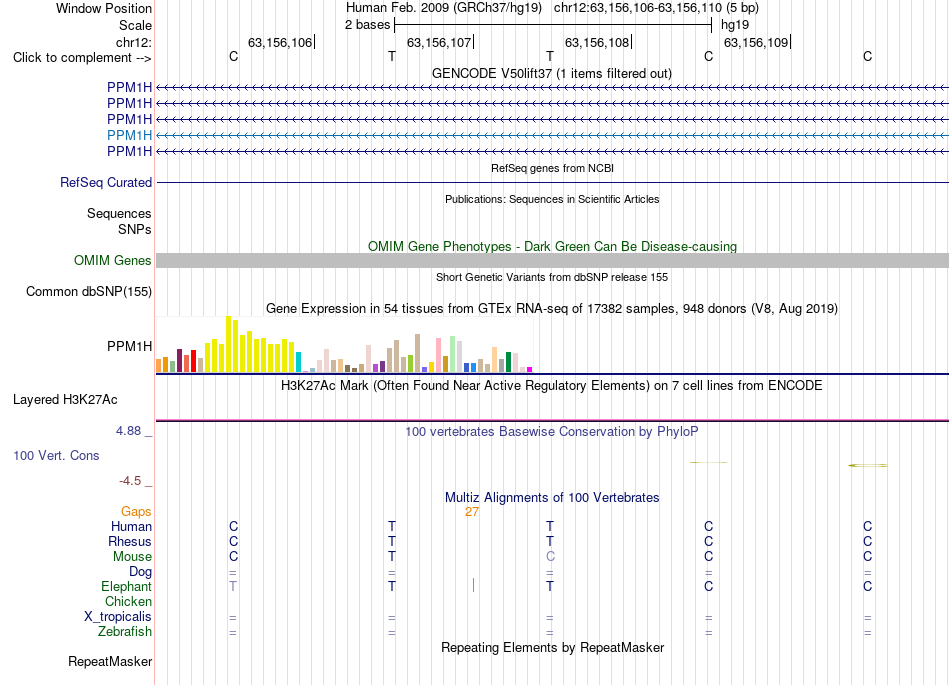This screenshot has width=950, height=685.
Task: Click the gray OMIM Genes bar
Action: coord(552,260)
